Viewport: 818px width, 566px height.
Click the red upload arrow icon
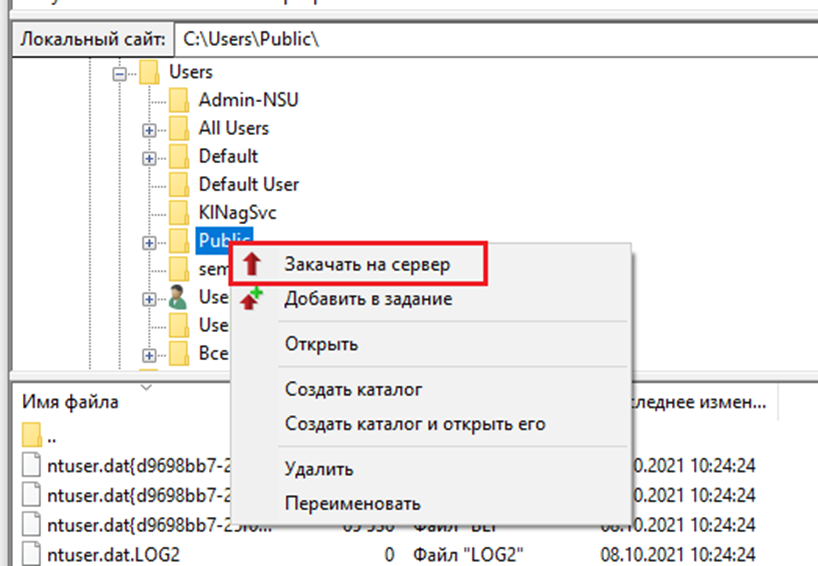coord(253,265)
